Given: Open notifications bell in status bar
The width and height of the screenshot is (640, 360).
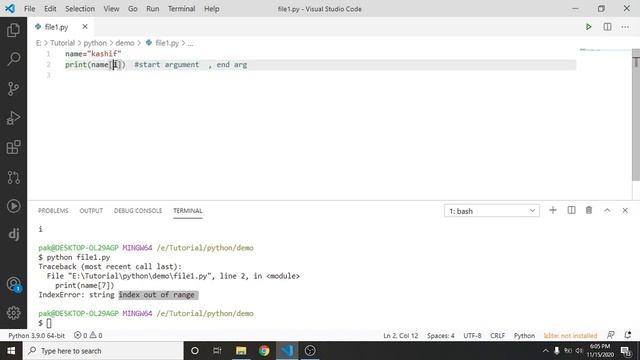Looking at the screenshot, I should point(628,336).
